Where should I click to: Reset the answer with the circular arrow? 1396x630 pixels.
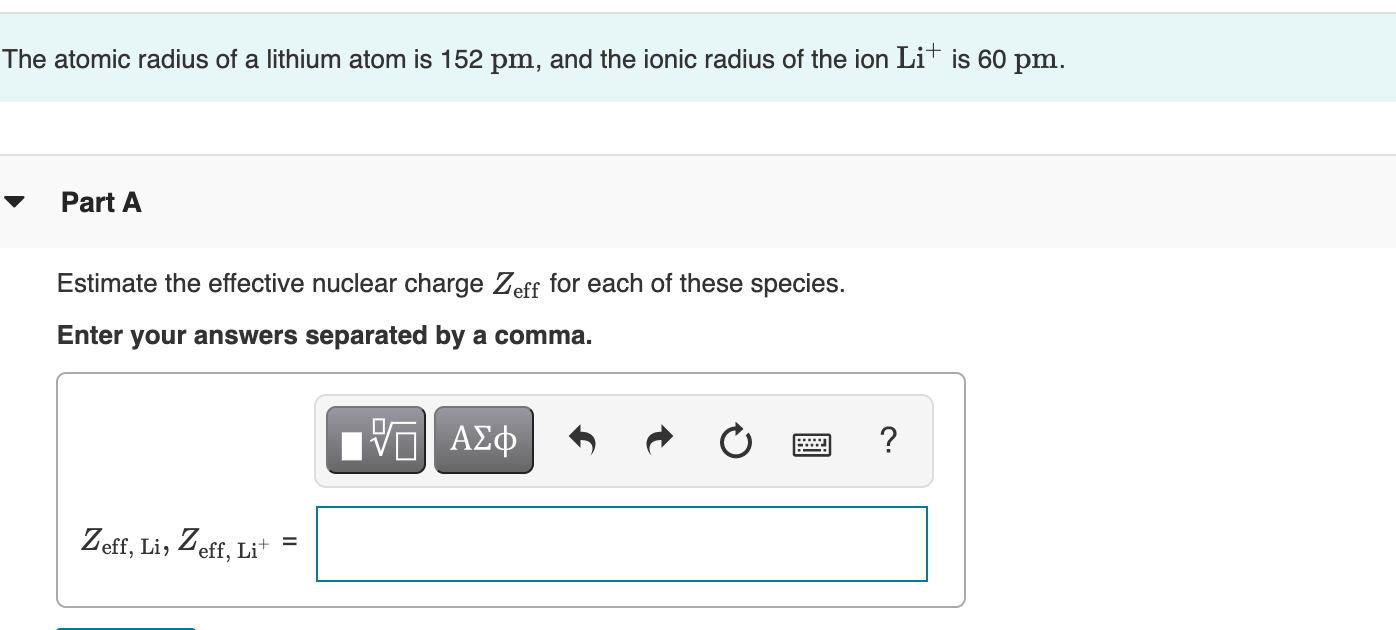pyautogui.click(x=736, y=440)
